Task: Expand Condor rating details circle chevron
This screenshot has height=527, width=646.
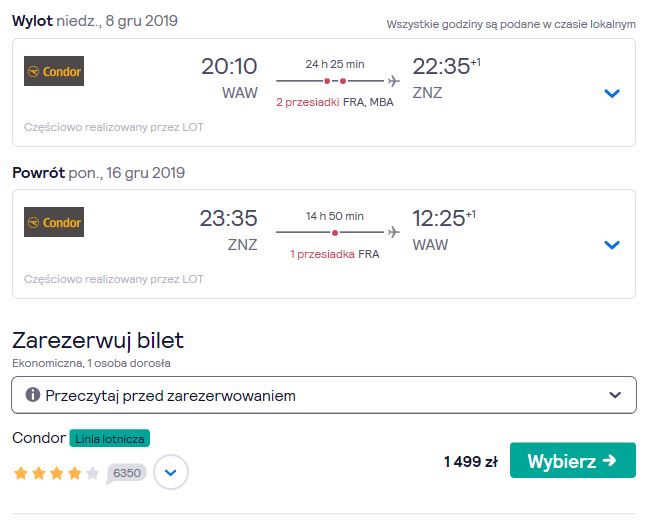Action: [x=171, y=472]
